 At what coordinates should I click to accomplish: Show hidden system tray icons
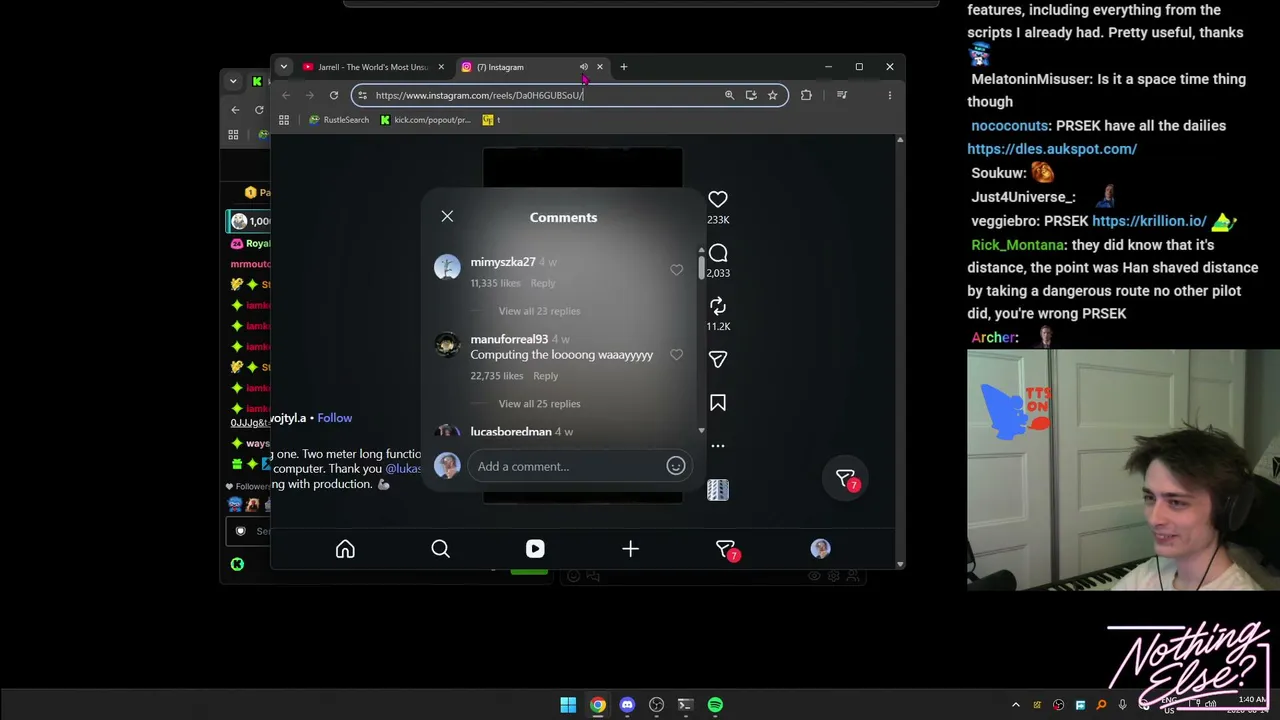(x=1016, y=705)
